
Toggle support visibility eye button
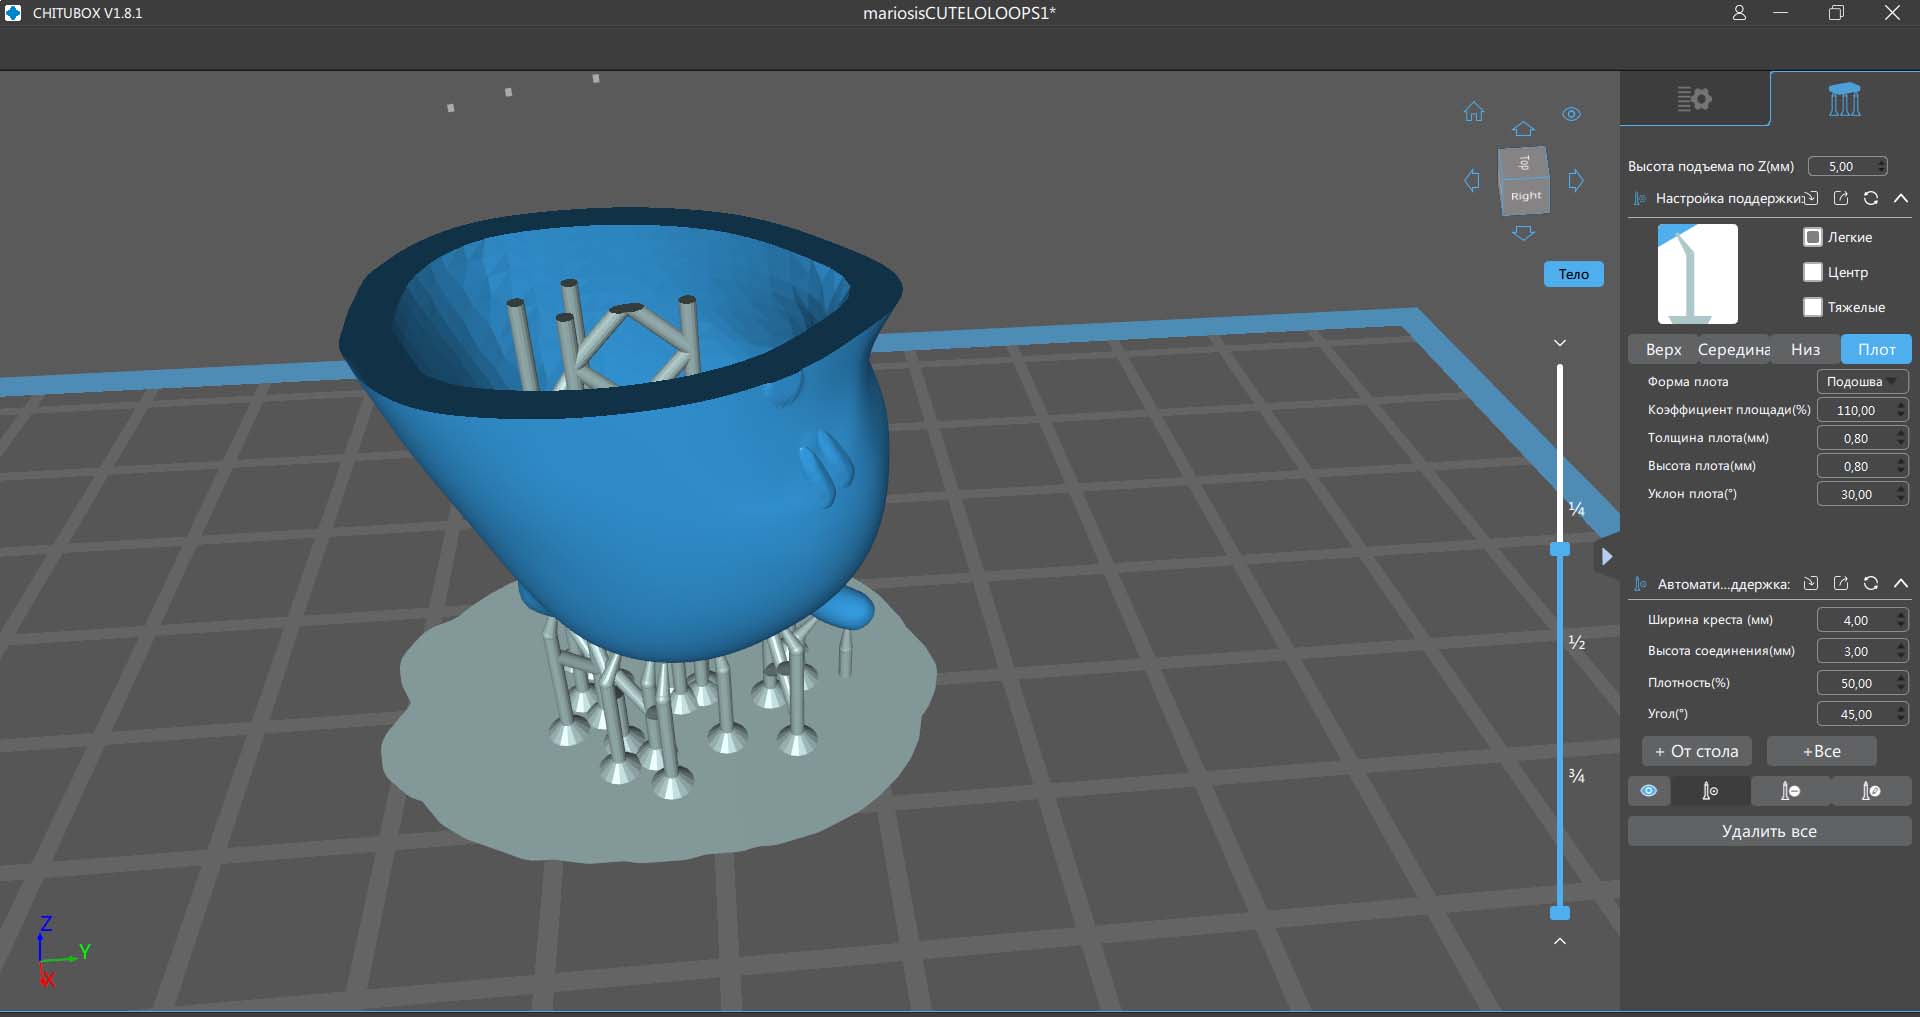1649,791
